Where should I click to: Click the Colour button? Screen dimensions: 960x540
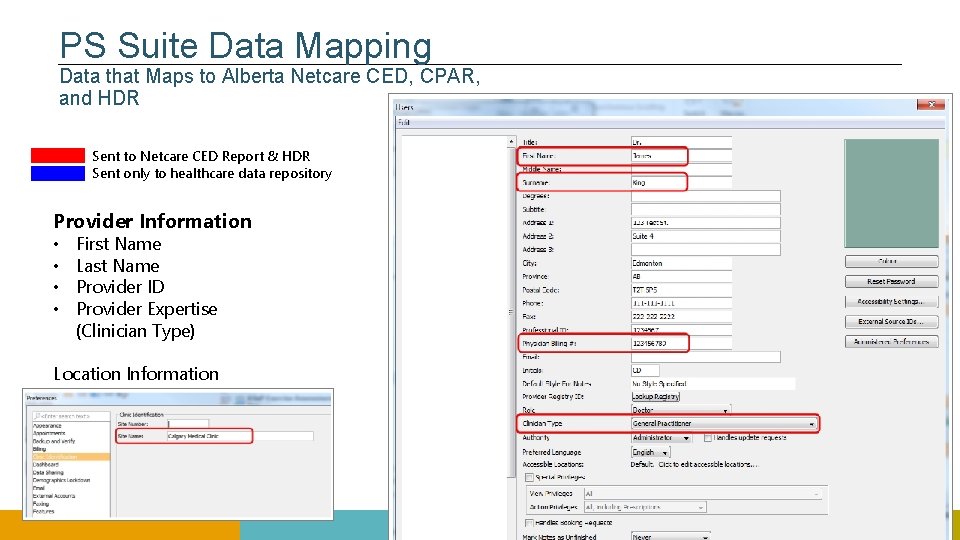point(891,261)
